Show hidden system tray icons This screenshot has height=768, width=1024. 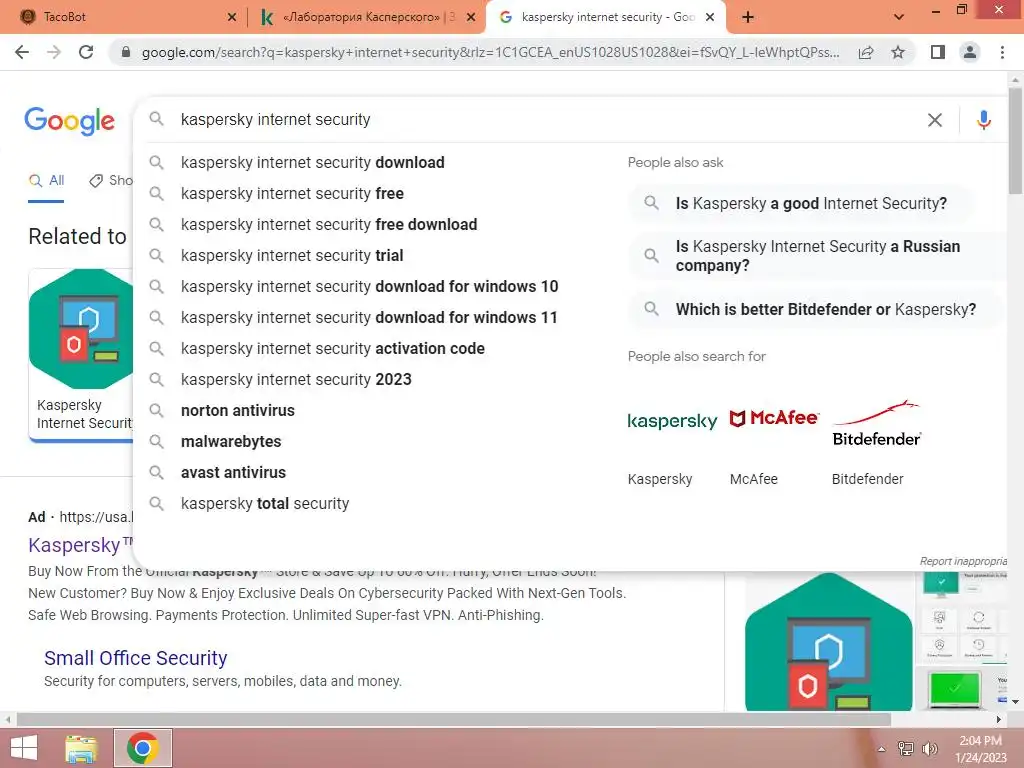point(882,749)
